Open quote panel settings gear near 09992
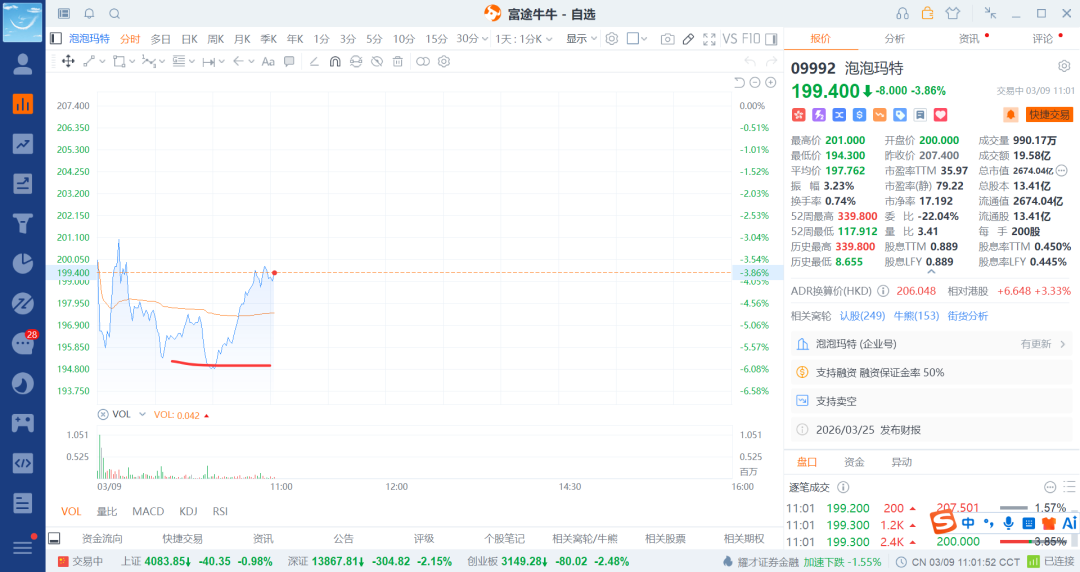This screenshot has width=1080, height=572. 1064,66
